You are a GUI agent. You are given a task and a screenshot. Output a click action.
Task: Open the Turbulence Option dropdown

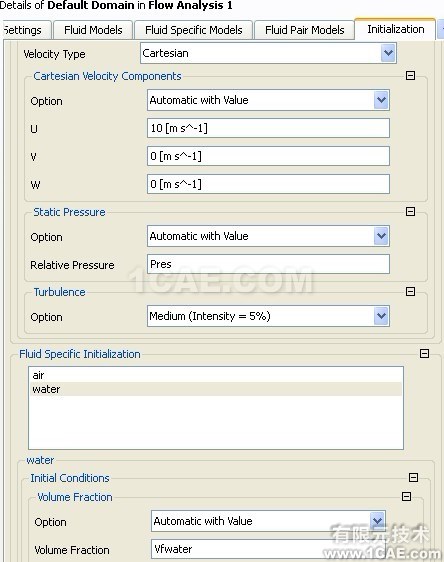[381, 316]
